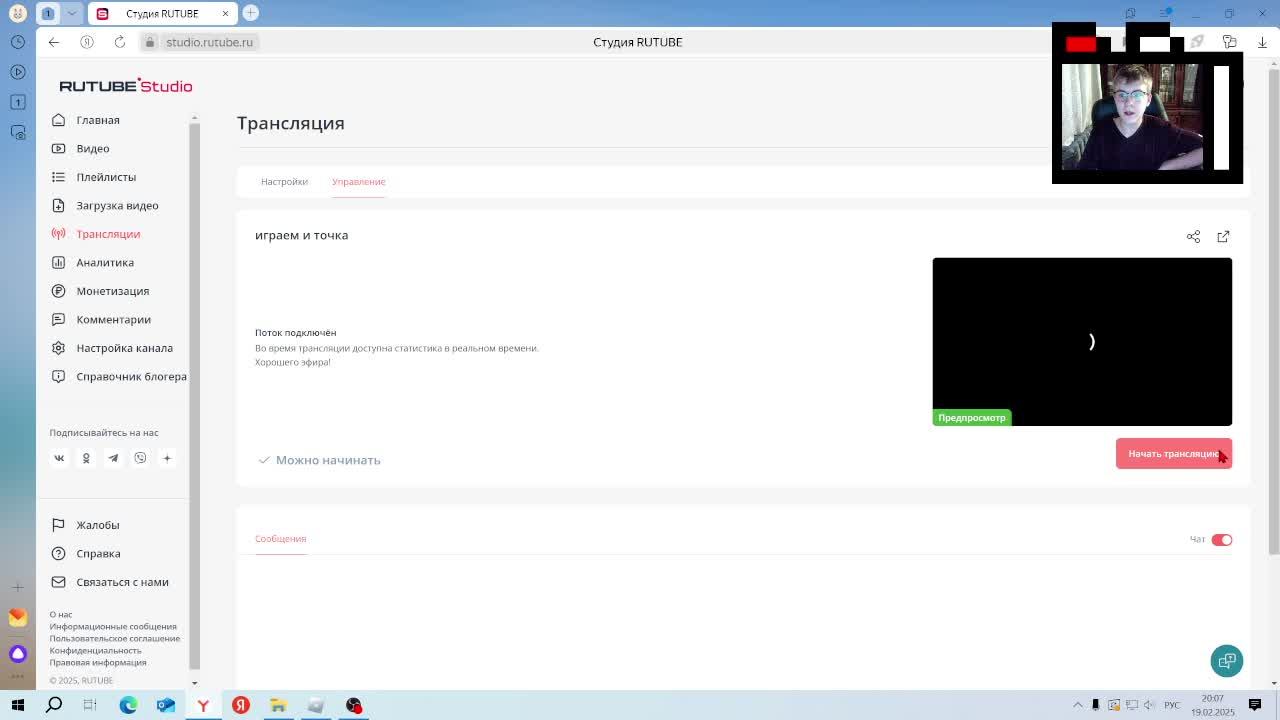
Task: Open Outlook from the taskbar
Action: click(x=166, y=705)
